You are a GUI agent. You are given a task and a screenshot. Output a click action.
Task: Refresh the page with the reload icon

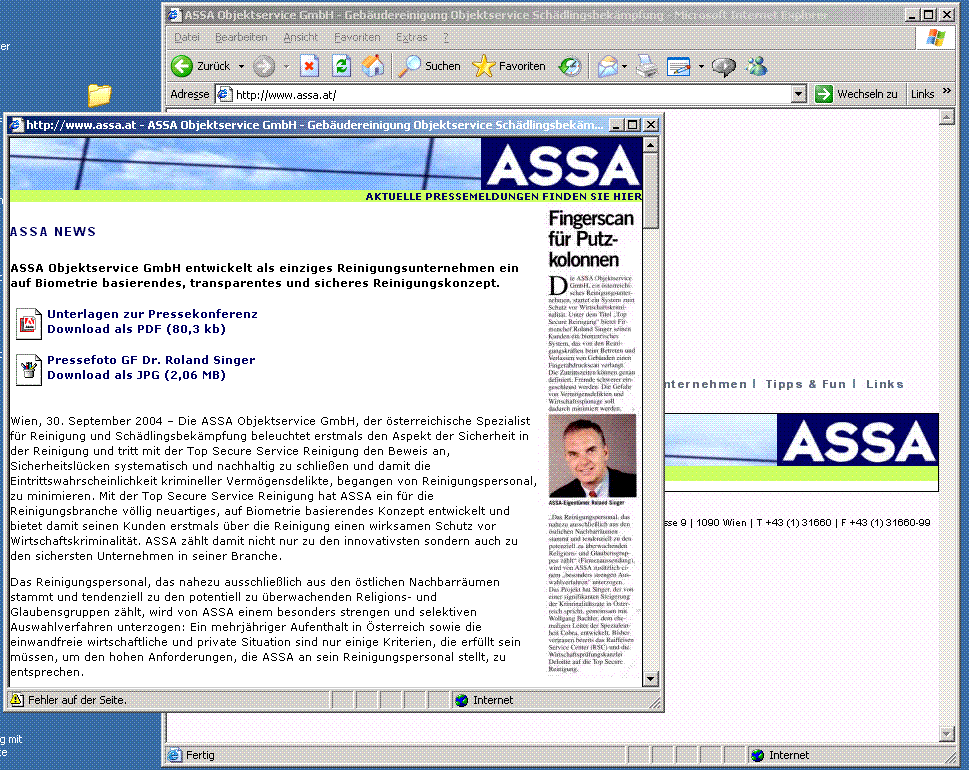click(x=342, y=66)
